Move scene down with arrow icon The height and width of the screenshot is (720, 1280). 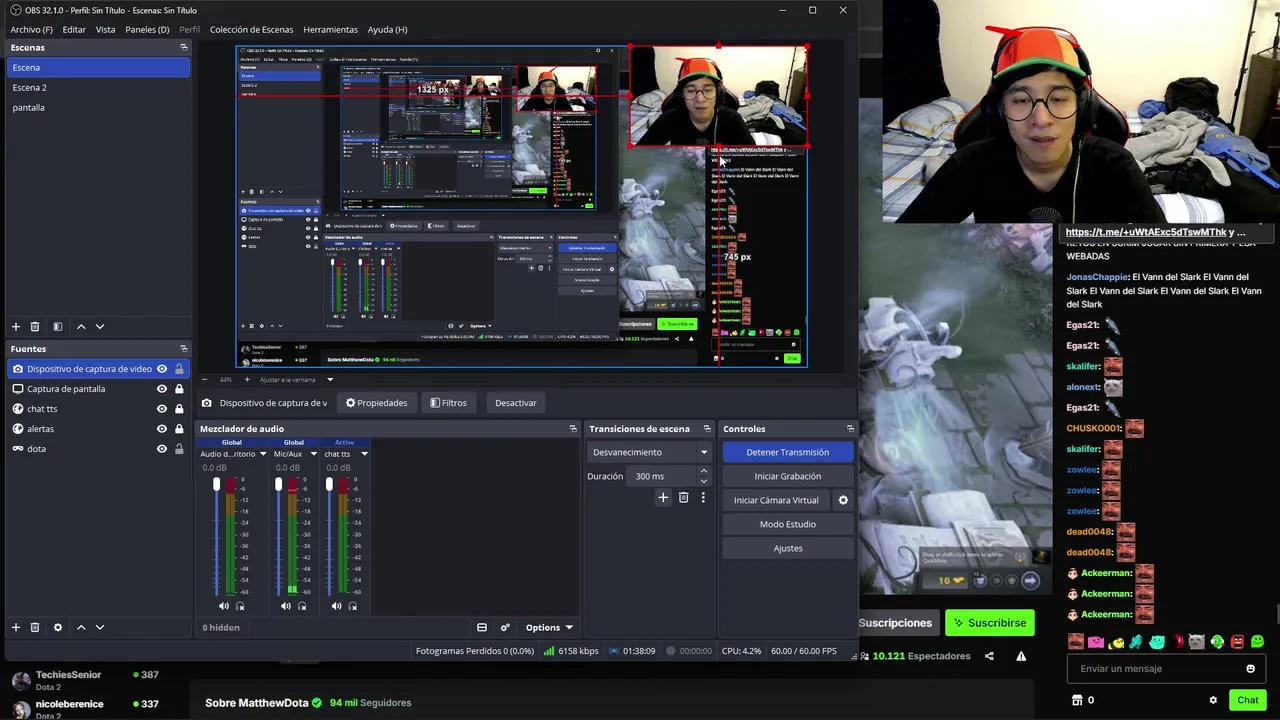tap(99, 327)
